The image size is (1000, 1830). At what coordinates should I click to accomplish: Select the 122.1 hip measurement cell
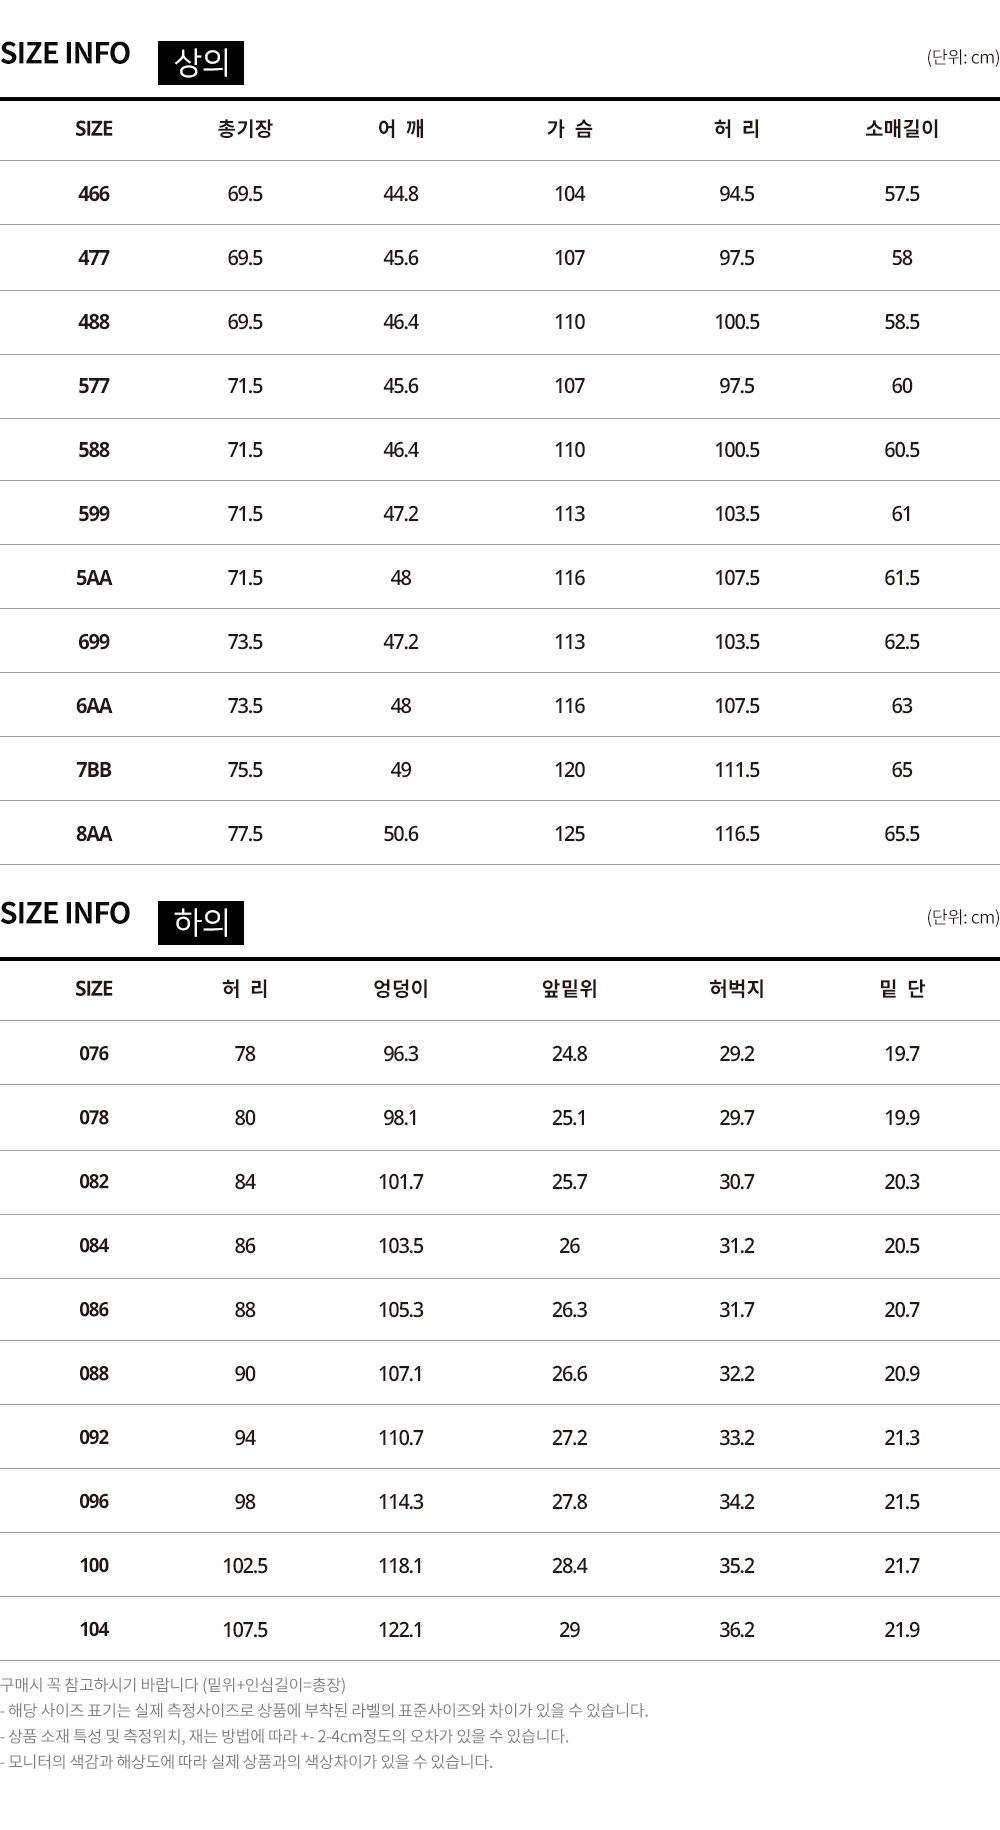401,1630
